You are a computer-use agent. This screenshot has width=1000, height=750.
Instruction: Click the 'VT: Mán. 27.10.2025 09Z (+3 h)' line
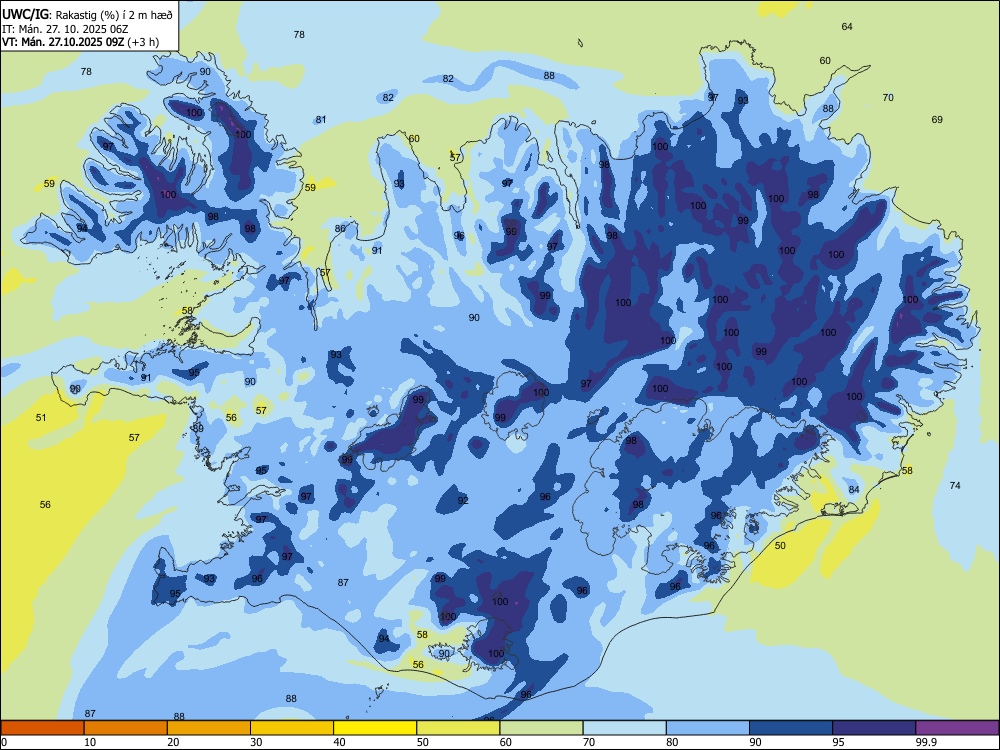point(80,42)
